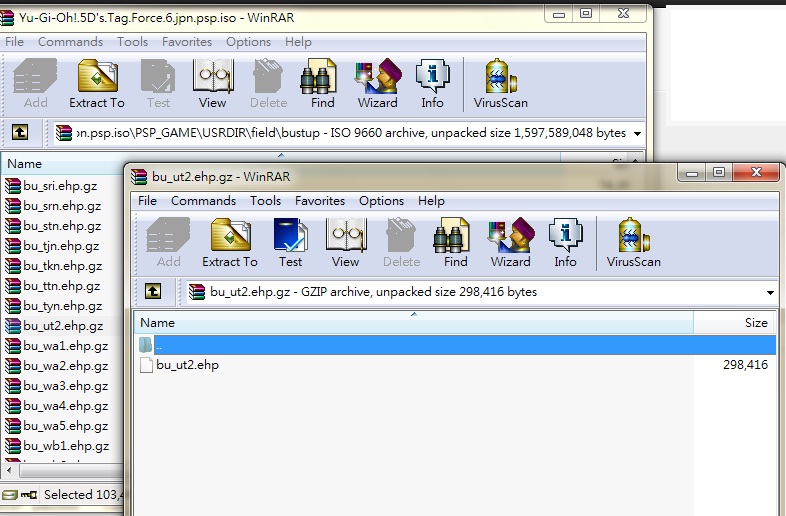Click Test icon in Yu-Gi-Oh iso window
Image resolution: width=786 pixels, height=516 pixels.
[158, 84]
